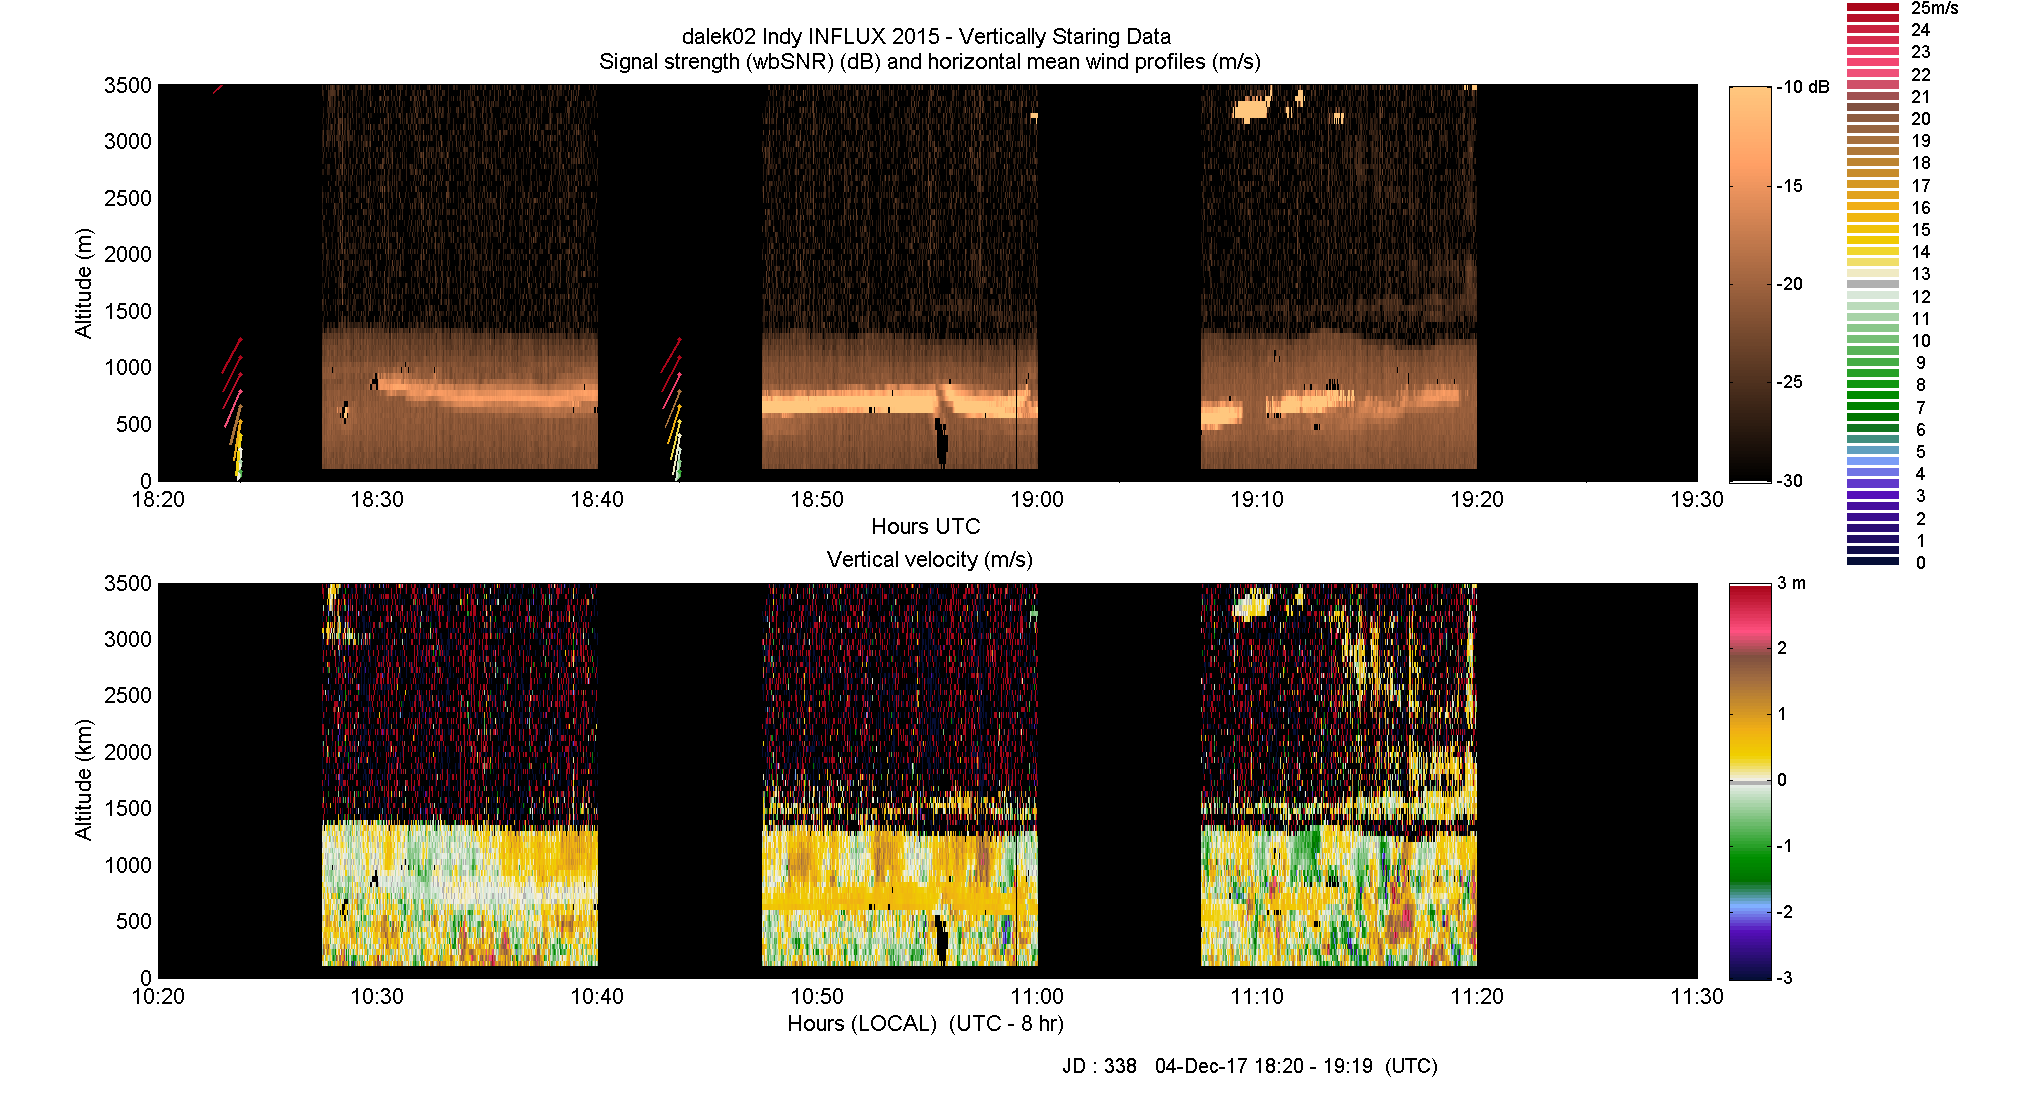This screenshot has height=1094, width=2031.
Task: Click the 'Vertical velocity (m/s)' plot title
Action: click(929, 559)
